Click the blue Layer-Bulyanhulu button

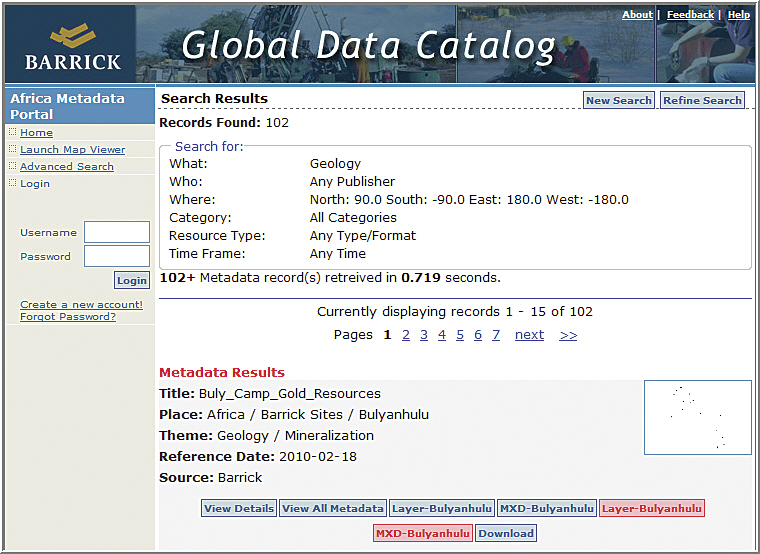[x=442, y=508]
